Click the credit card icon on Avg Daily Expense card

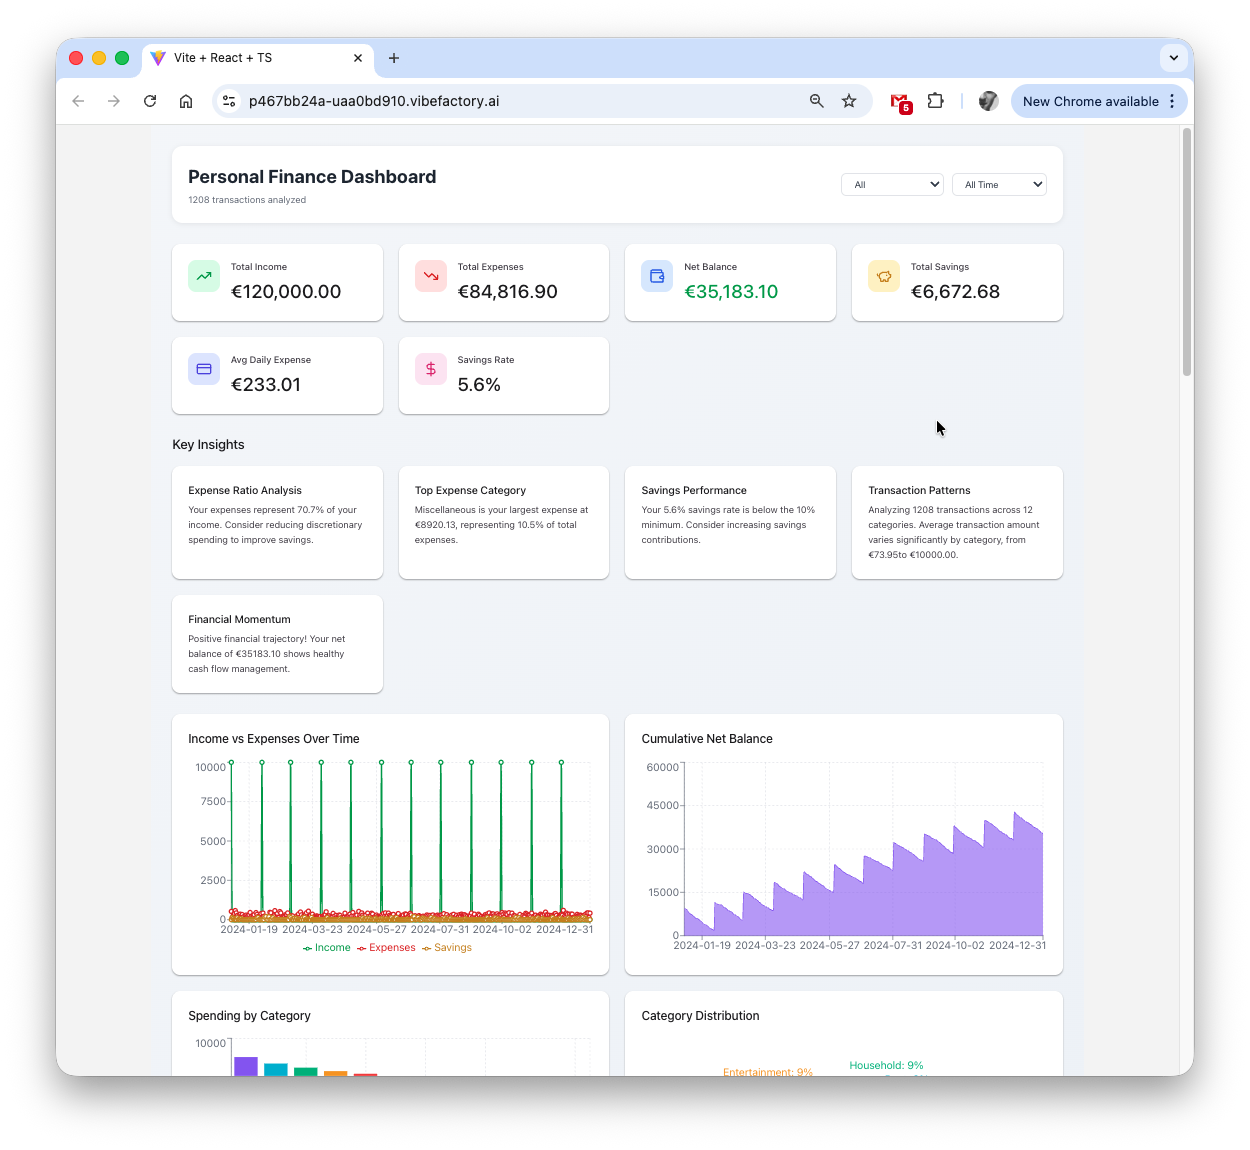coord(203,369)
